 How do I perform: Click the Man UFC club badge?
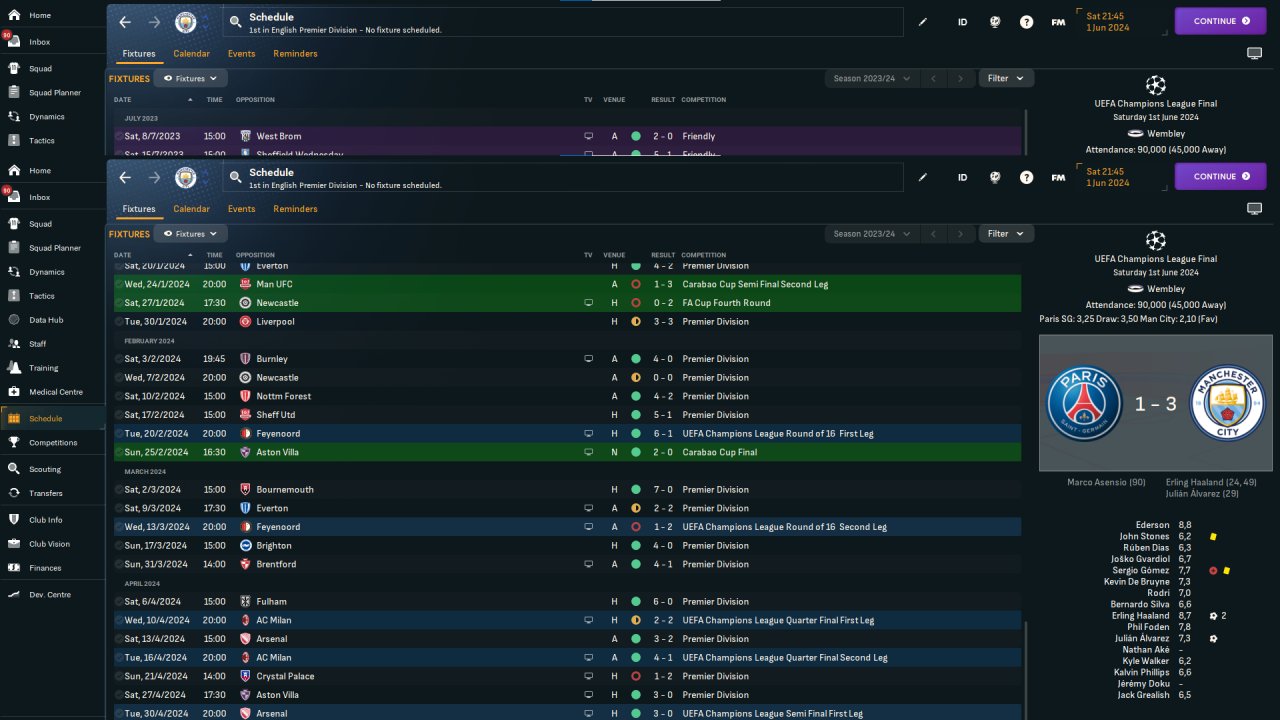245,284
